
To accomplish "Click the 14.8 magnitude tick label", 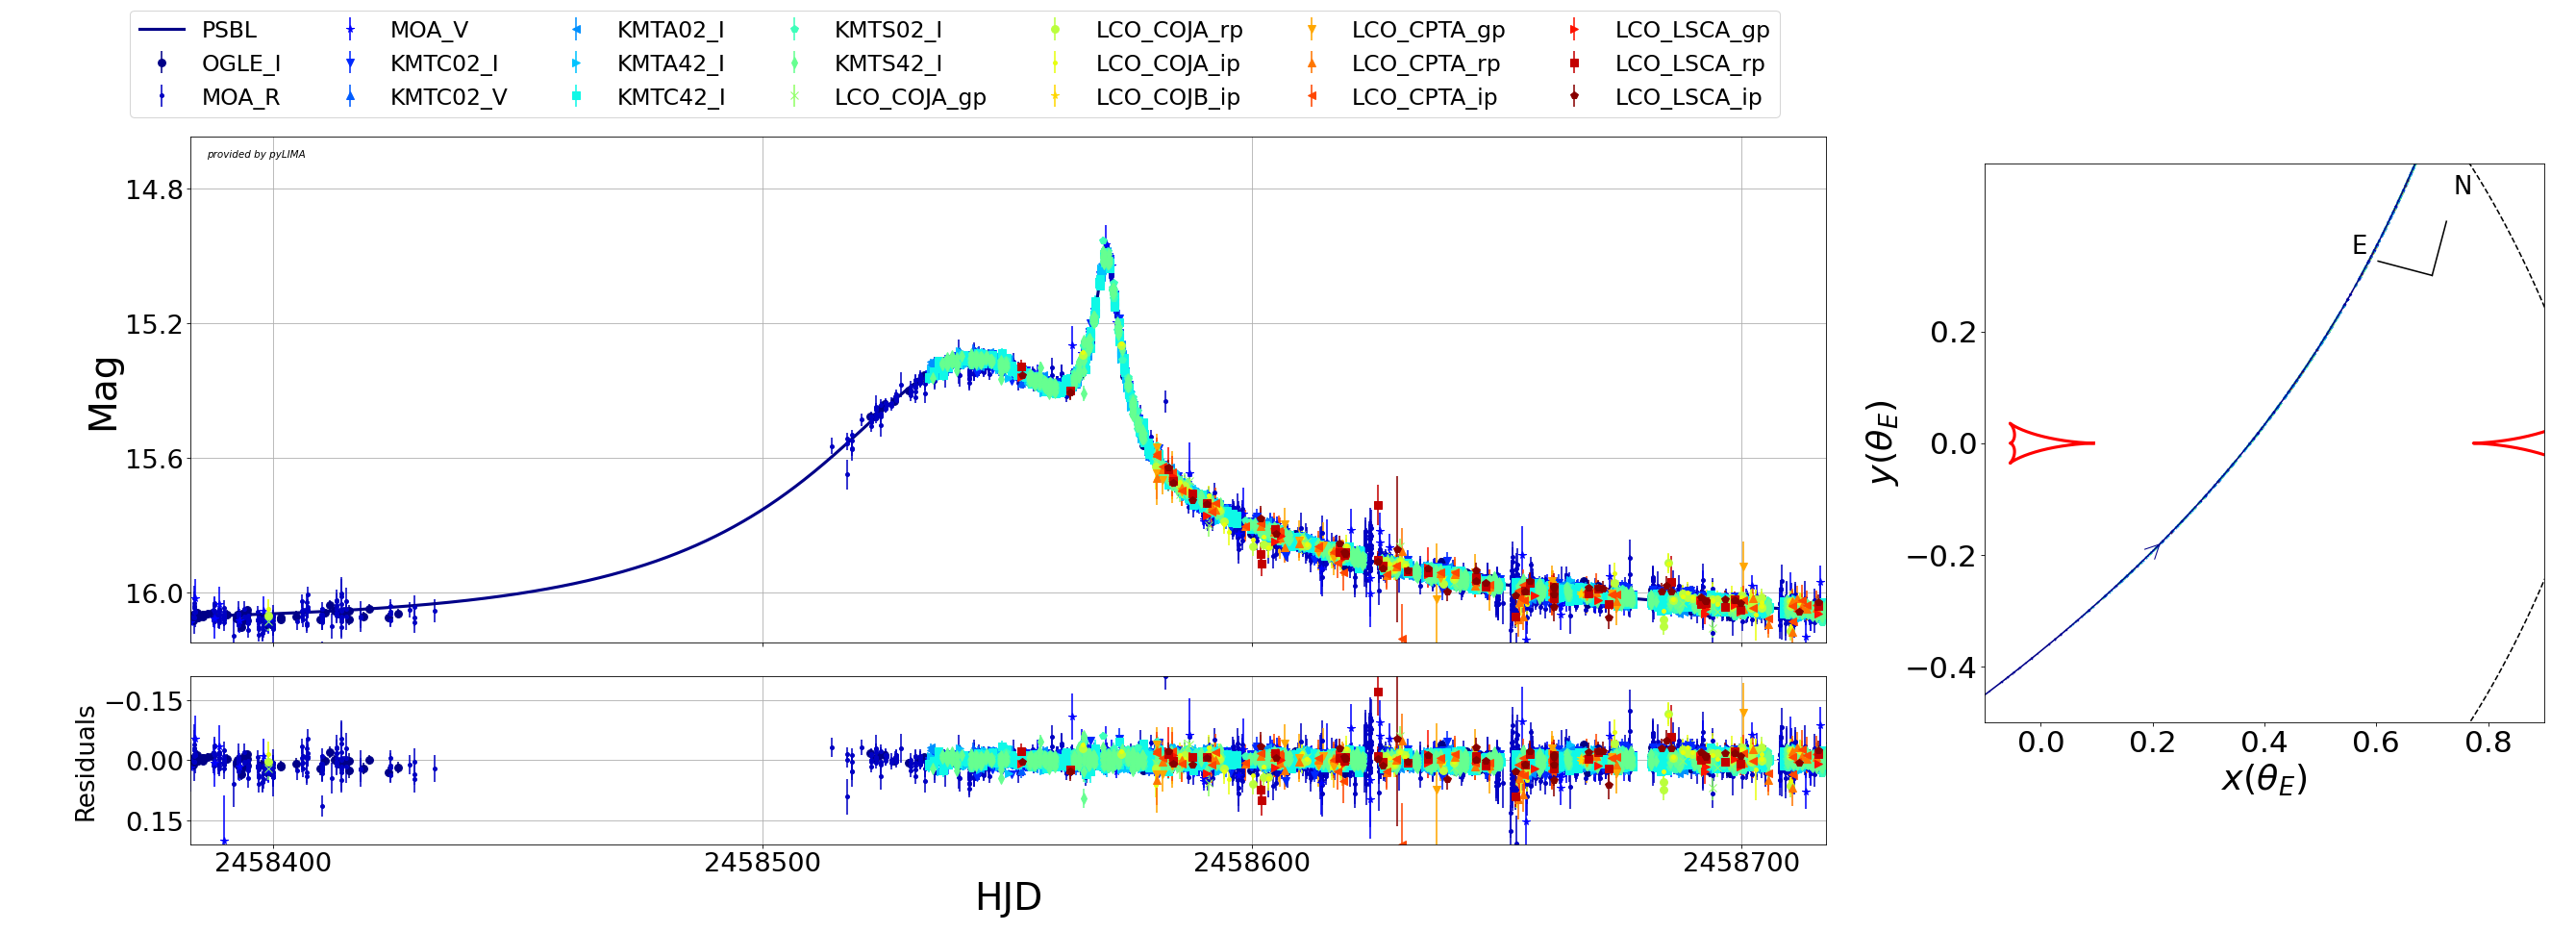I will click(154, 190).
